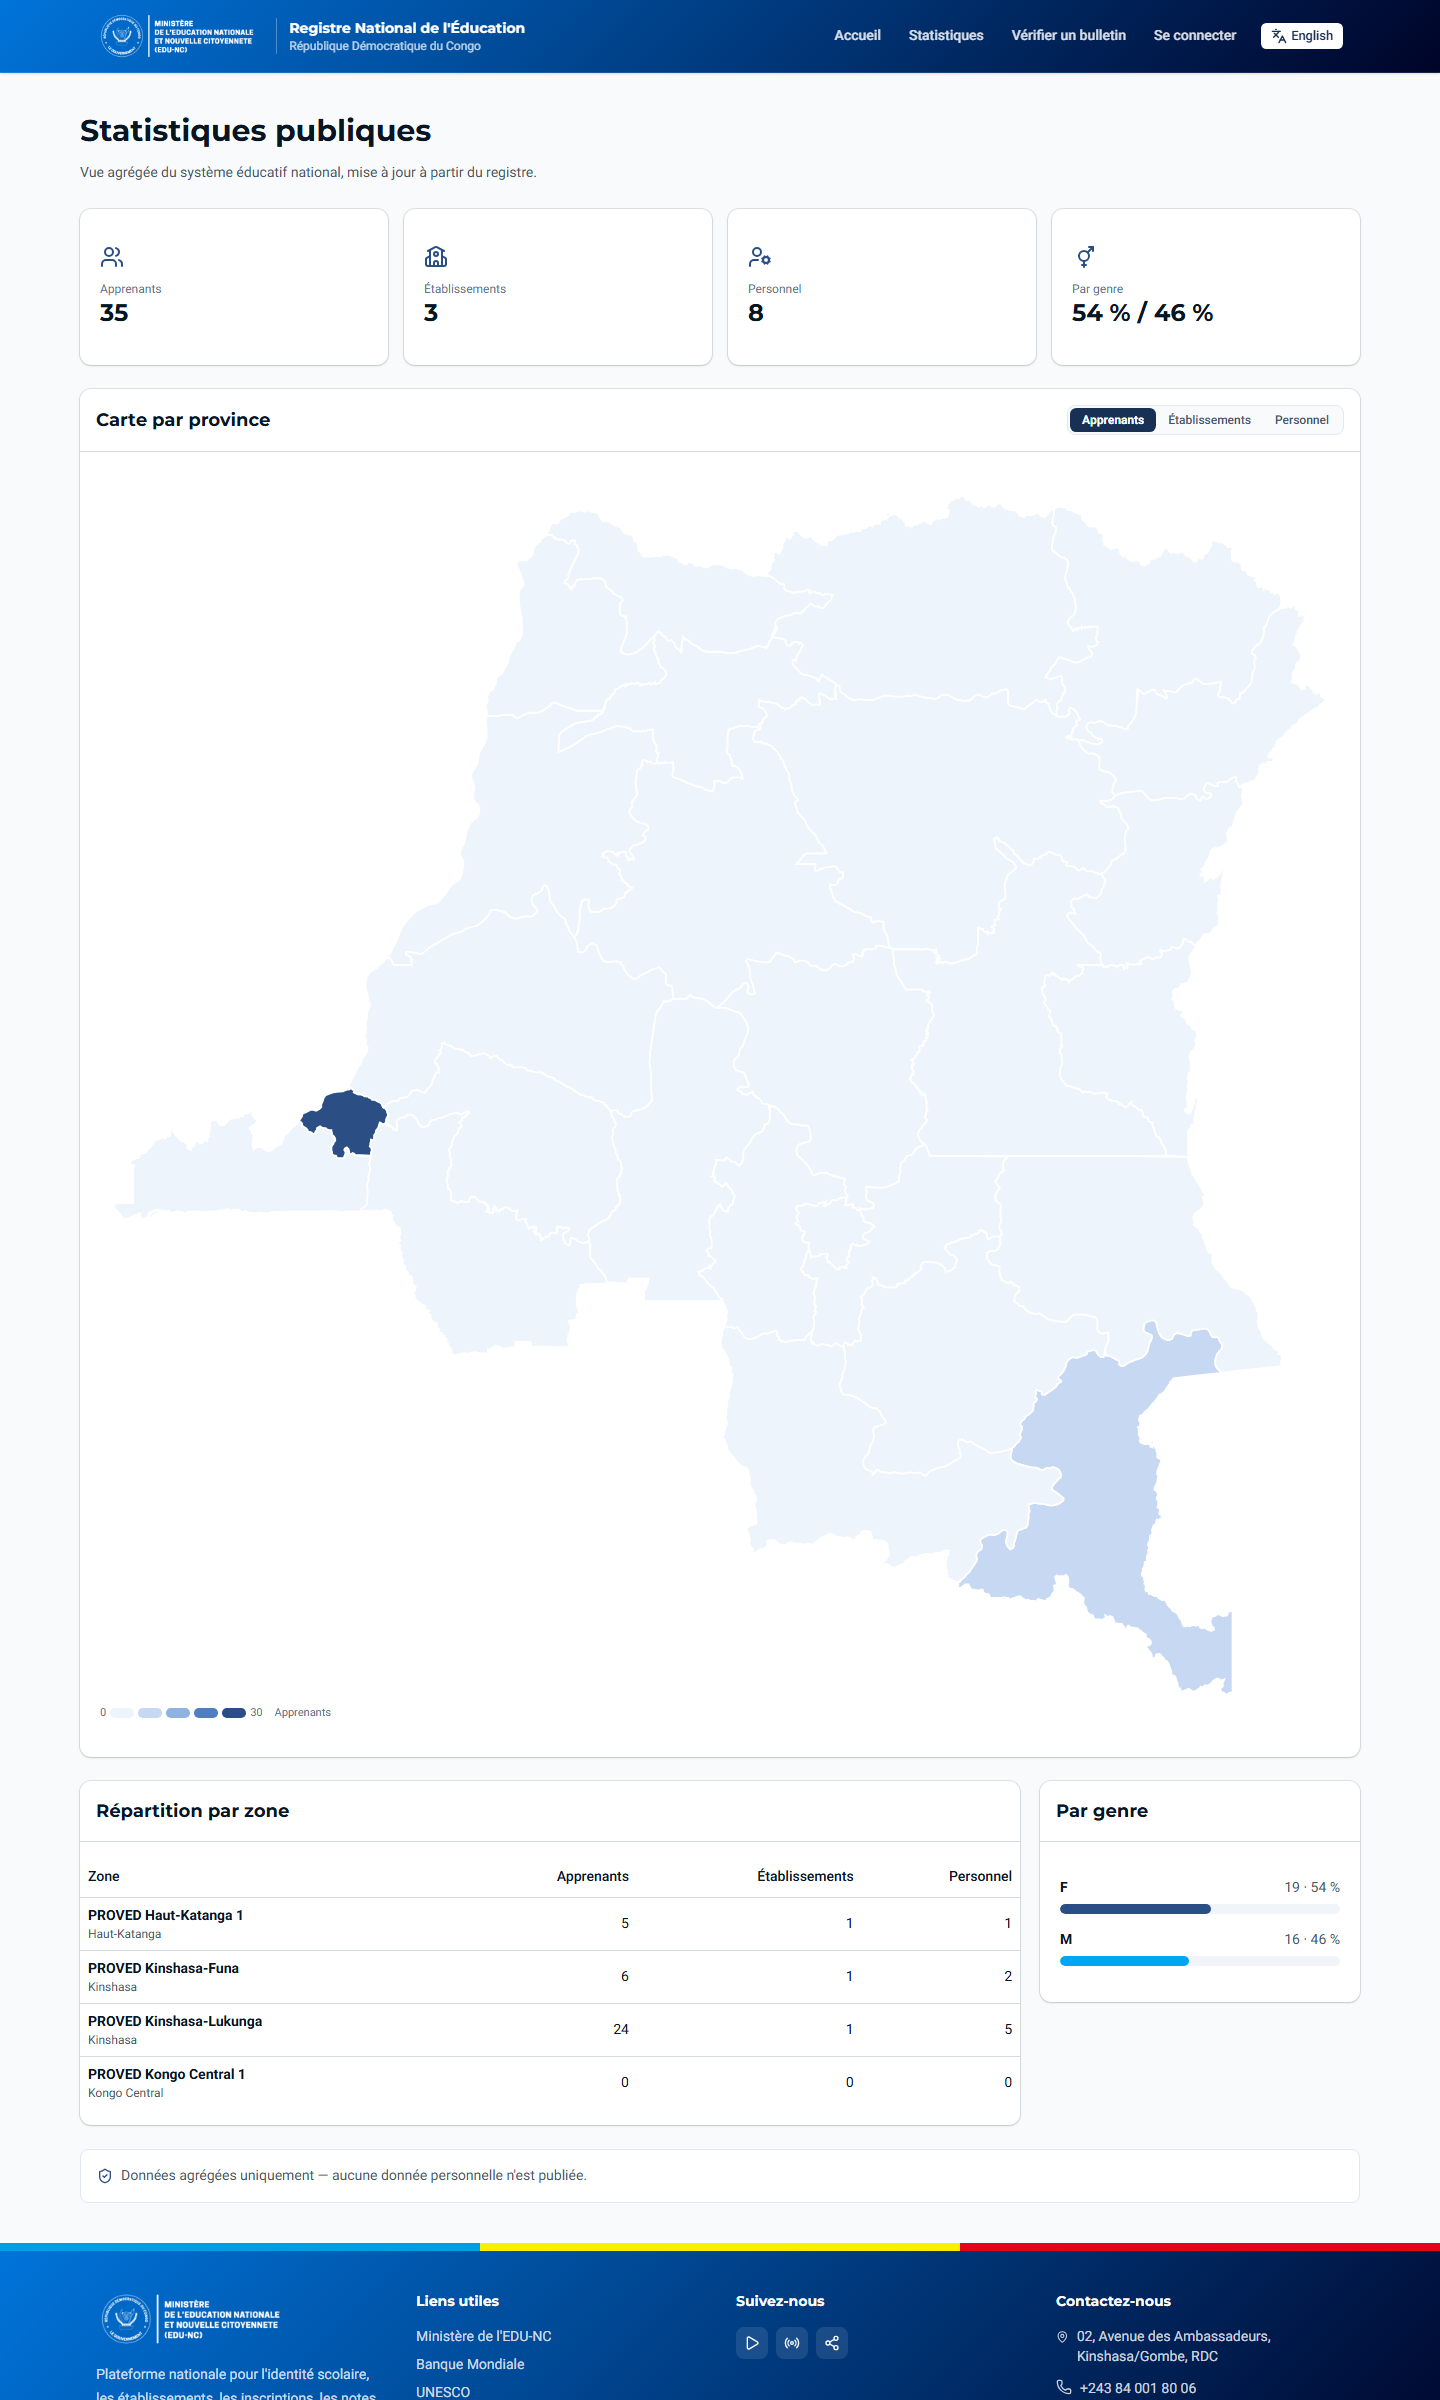Image resolution: width=1440 pixels, height=2400 pixels.
Task: Switch language to English
Action: (1302, 36)
